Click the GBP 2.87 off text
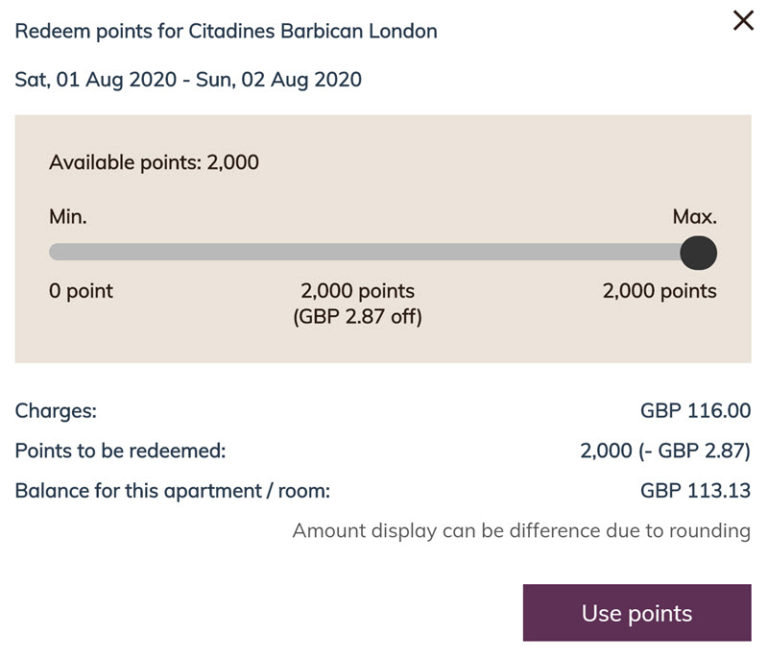 coord(357,318)
